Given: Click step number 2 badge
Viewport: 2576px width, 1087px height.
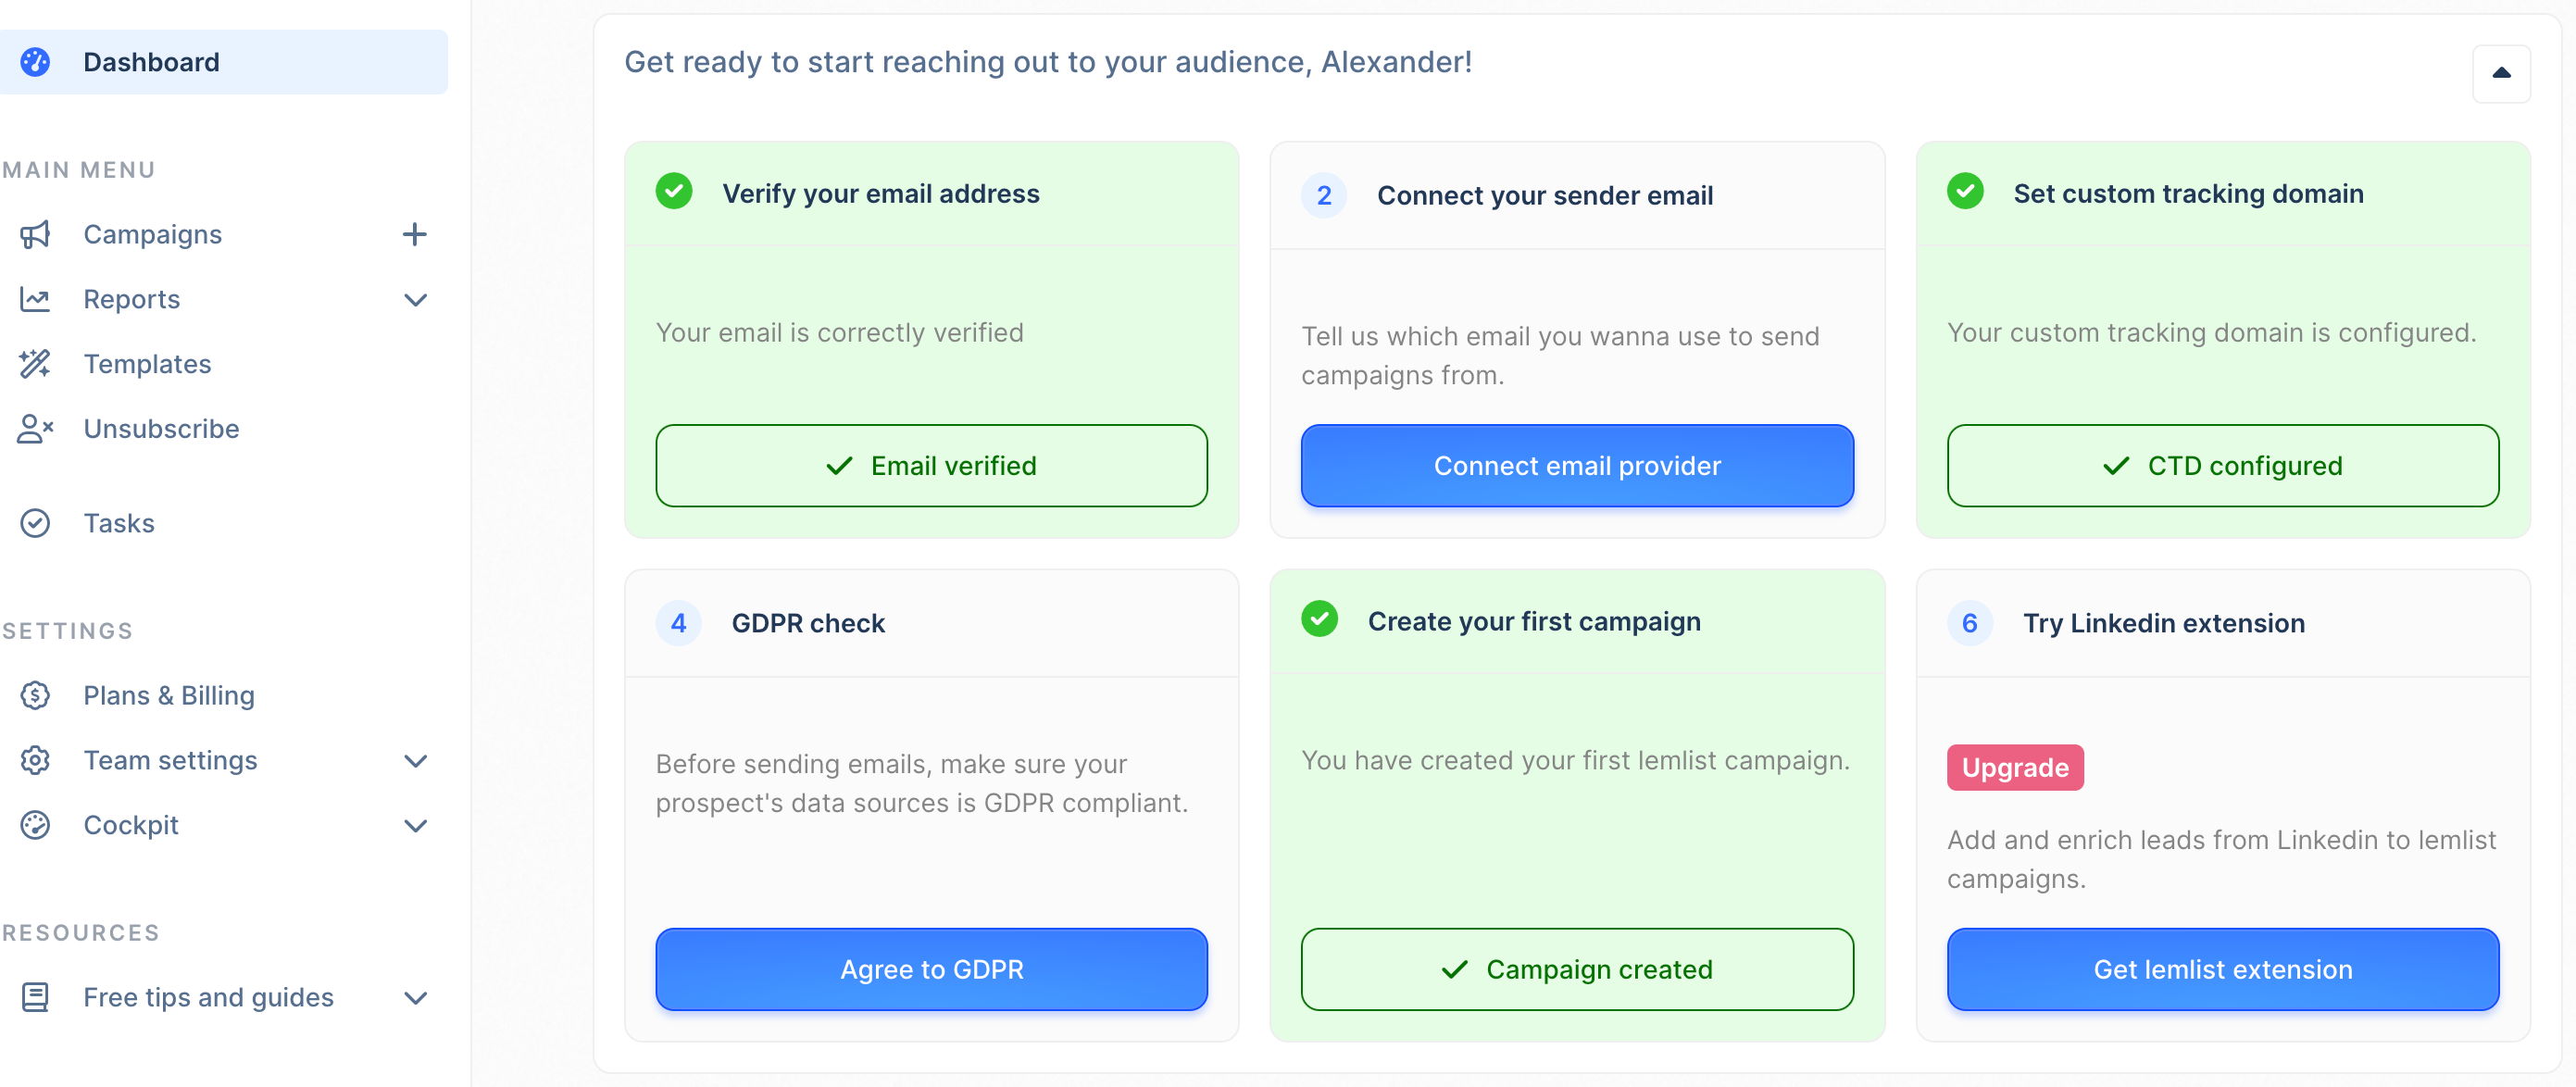Looking at the screenshot, I should pos(1324,195).
